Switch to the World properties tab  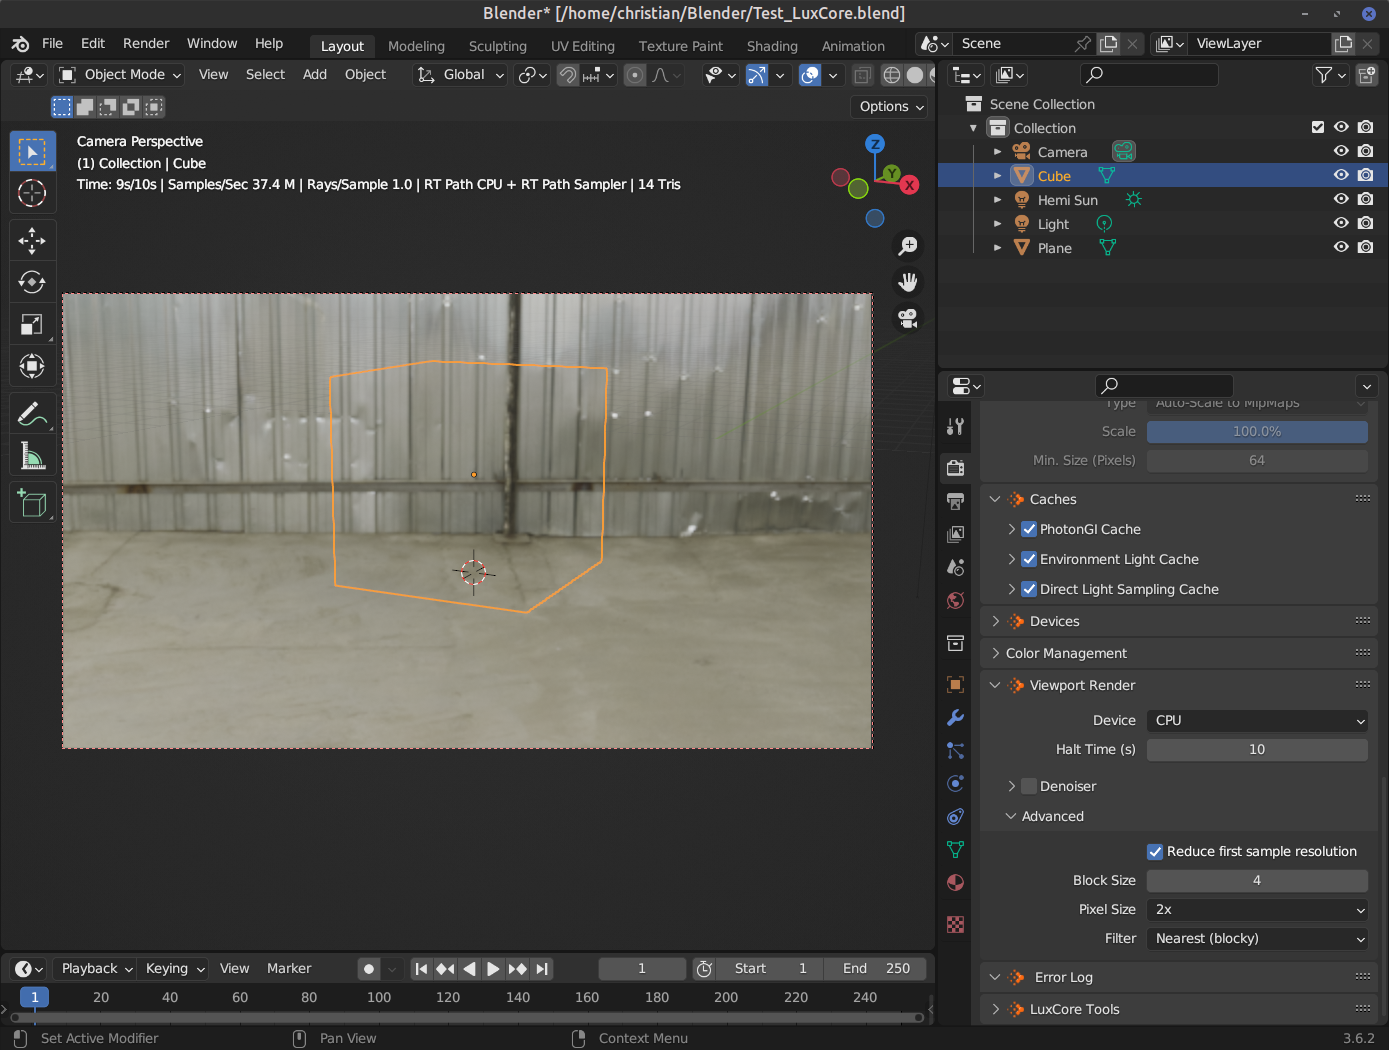955,600
